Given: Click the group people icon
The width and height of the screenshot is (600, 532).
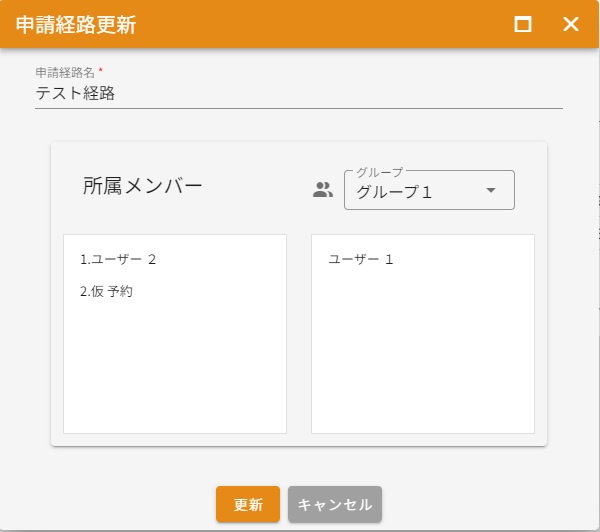Looking at the screenshot, I should pyautogui.click(x=322, y=190).
